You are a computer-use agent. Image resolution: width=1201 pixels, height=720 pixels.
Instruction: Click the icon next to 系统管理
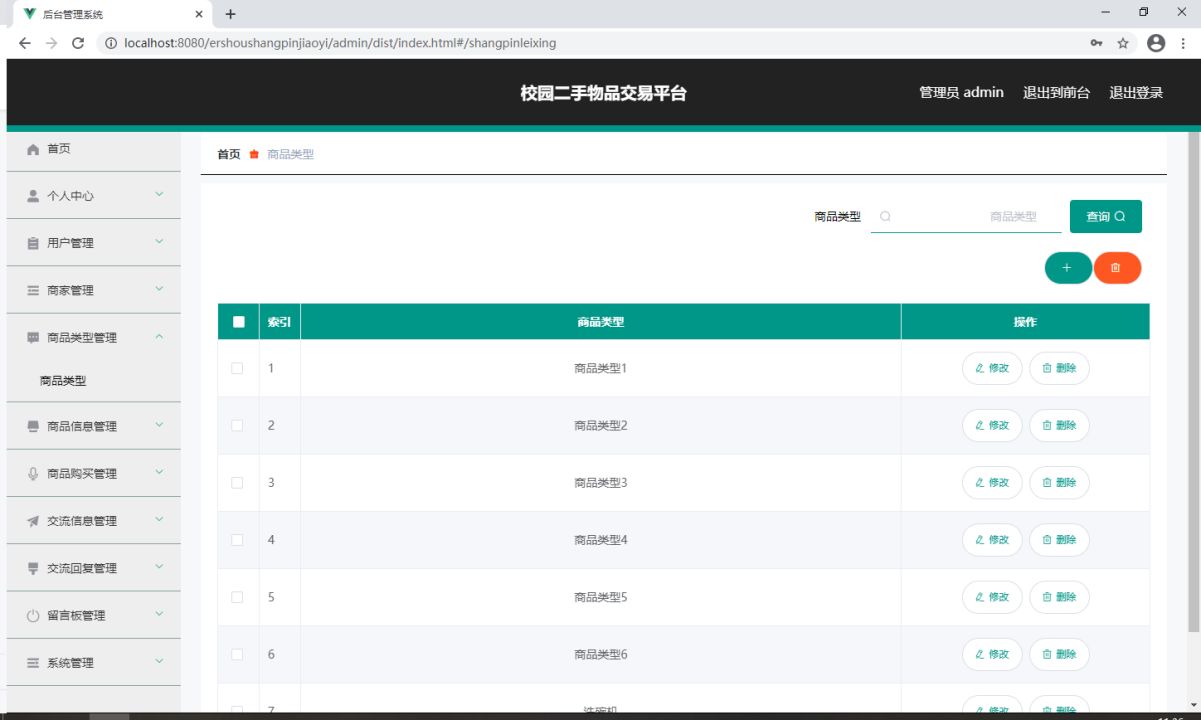tap(33, 663)
